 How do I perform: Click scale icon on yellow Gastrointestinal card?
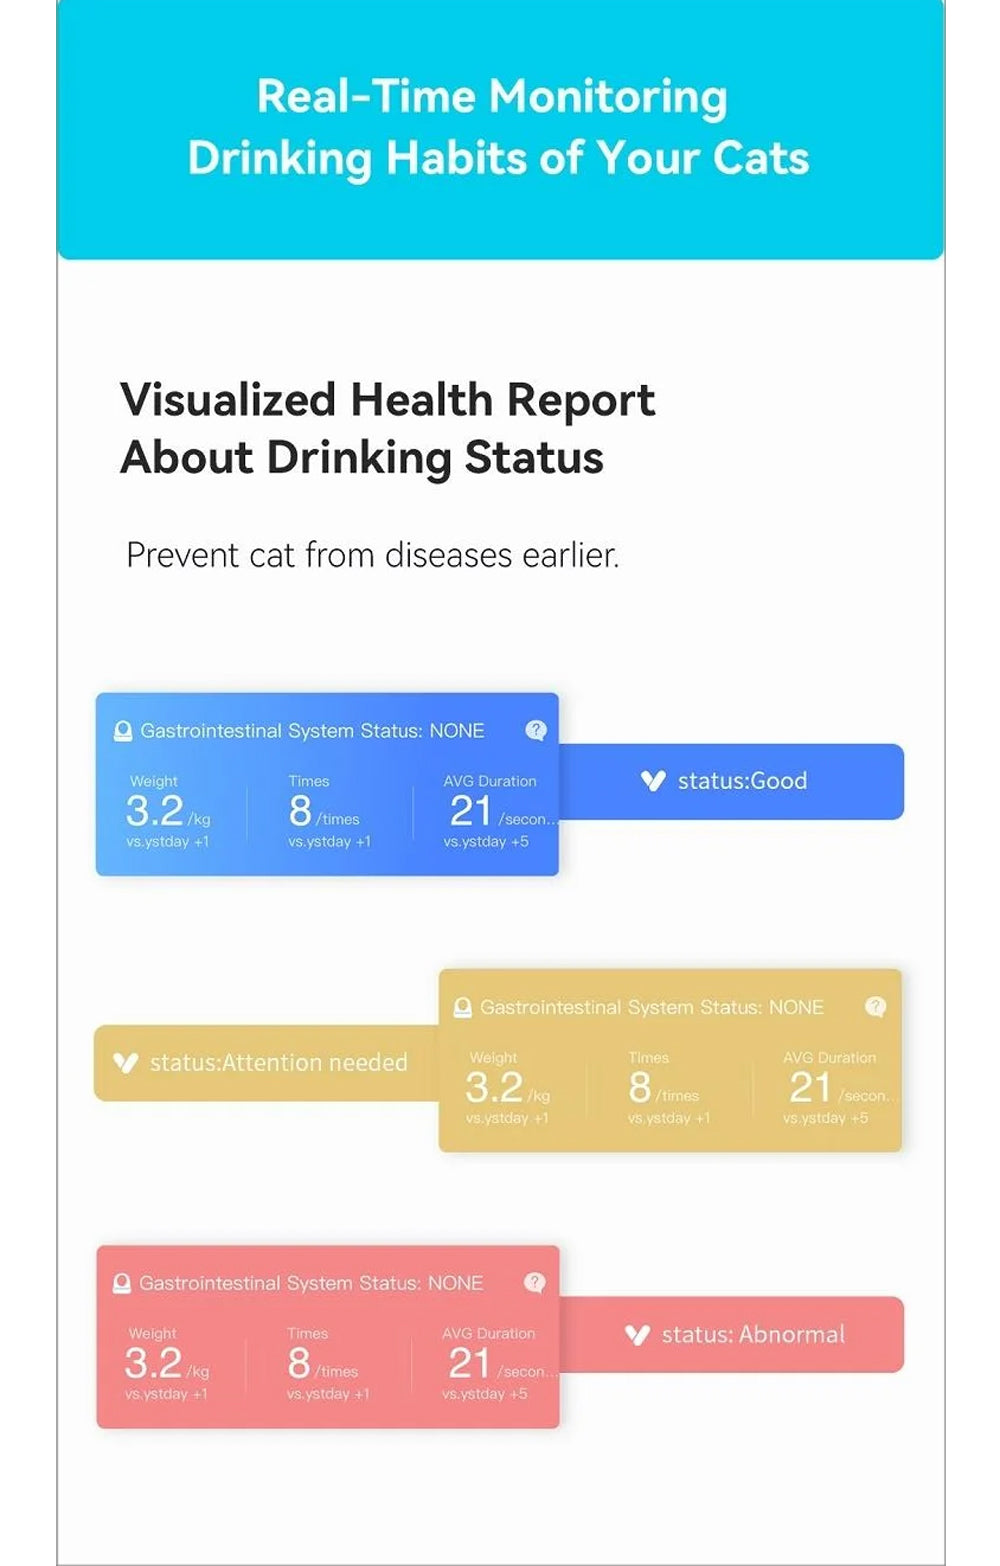tap(462, 1007)
